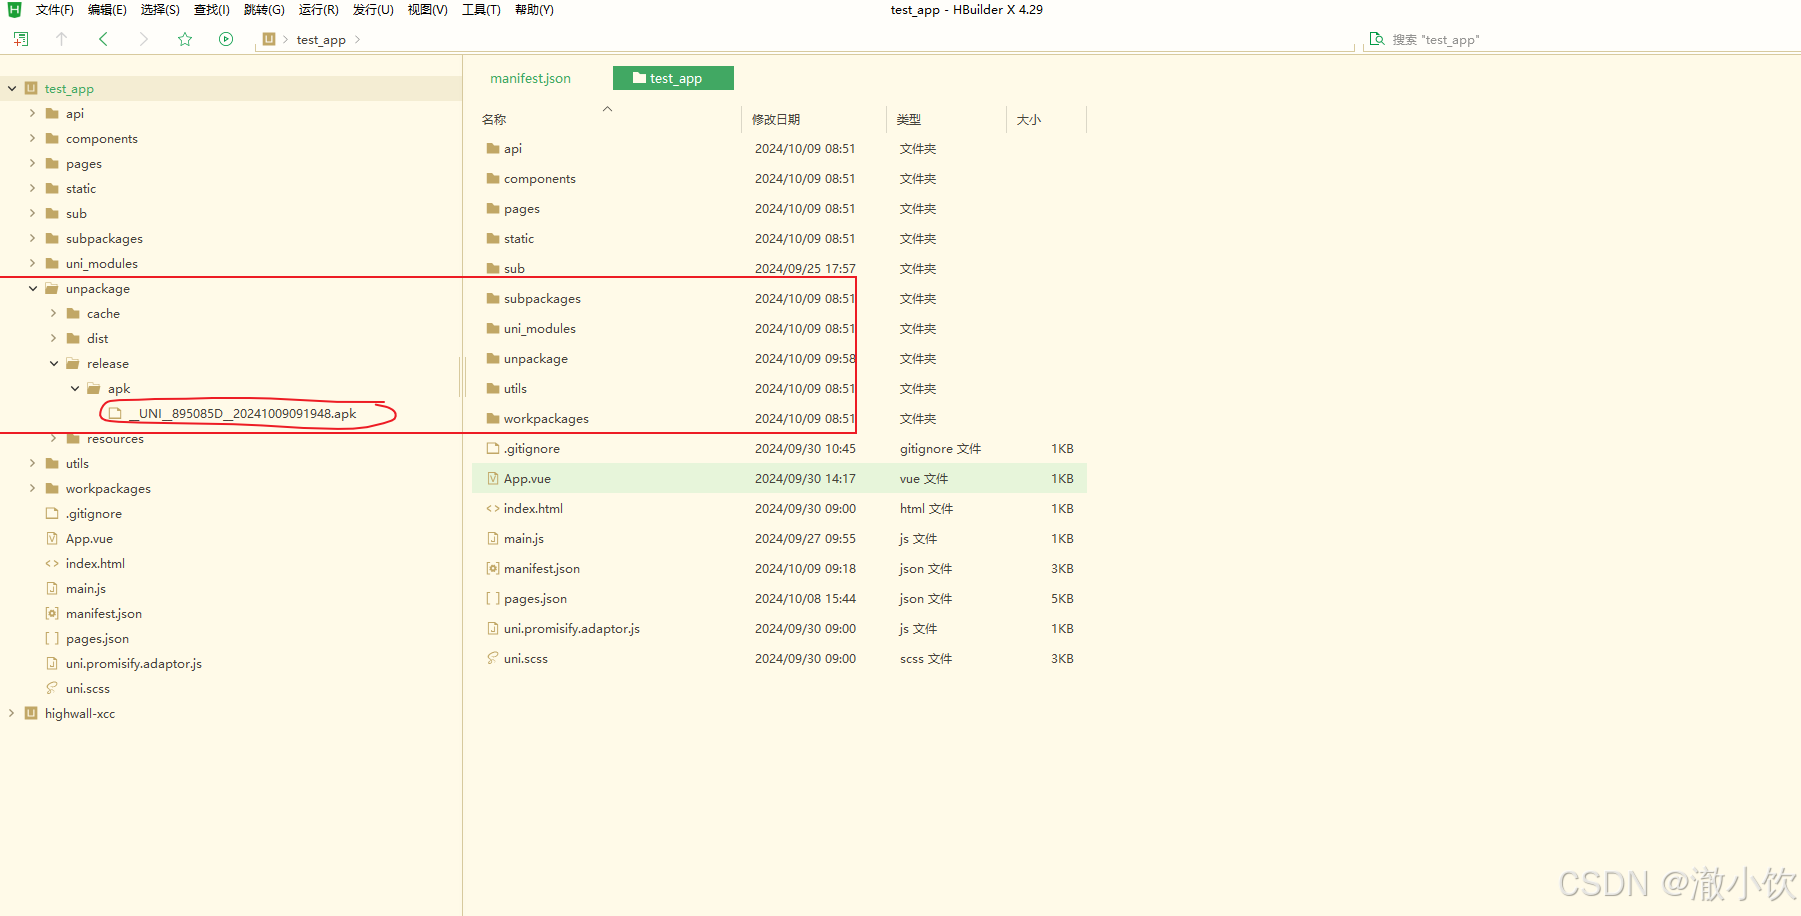Click uni.scss icon in project tree

click(x=52, y=688)
